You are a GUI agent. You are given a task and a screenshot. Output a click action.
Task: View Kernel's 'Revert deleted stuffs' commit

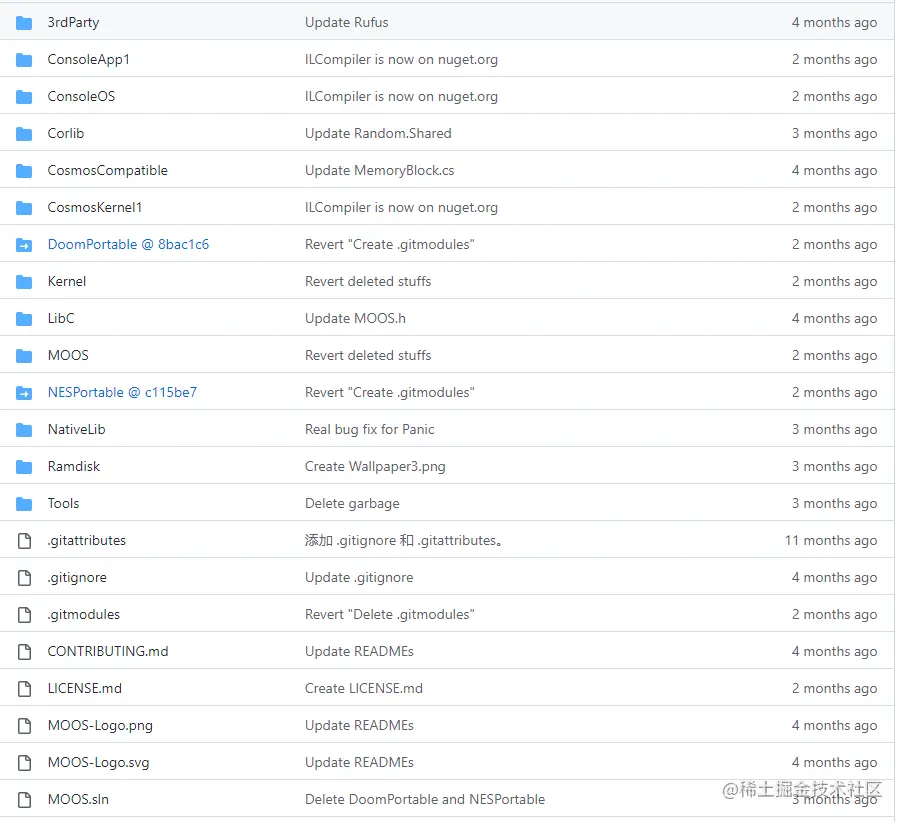368,281
